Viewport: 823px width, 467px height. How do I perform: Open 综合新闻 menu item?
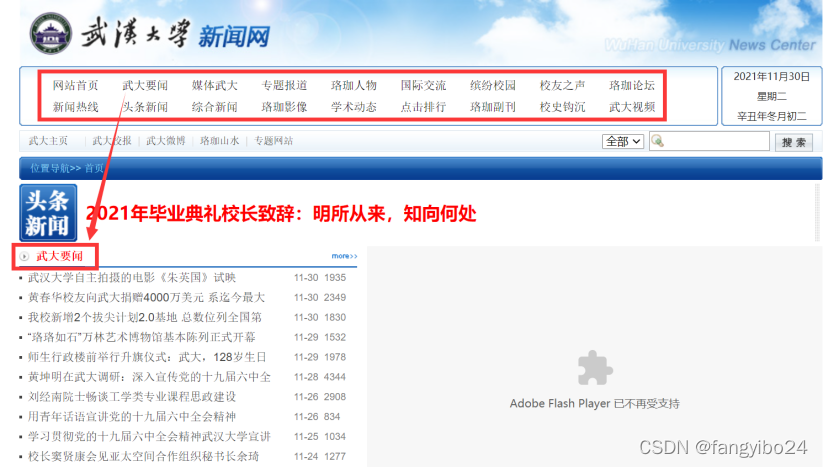[215, 107]
